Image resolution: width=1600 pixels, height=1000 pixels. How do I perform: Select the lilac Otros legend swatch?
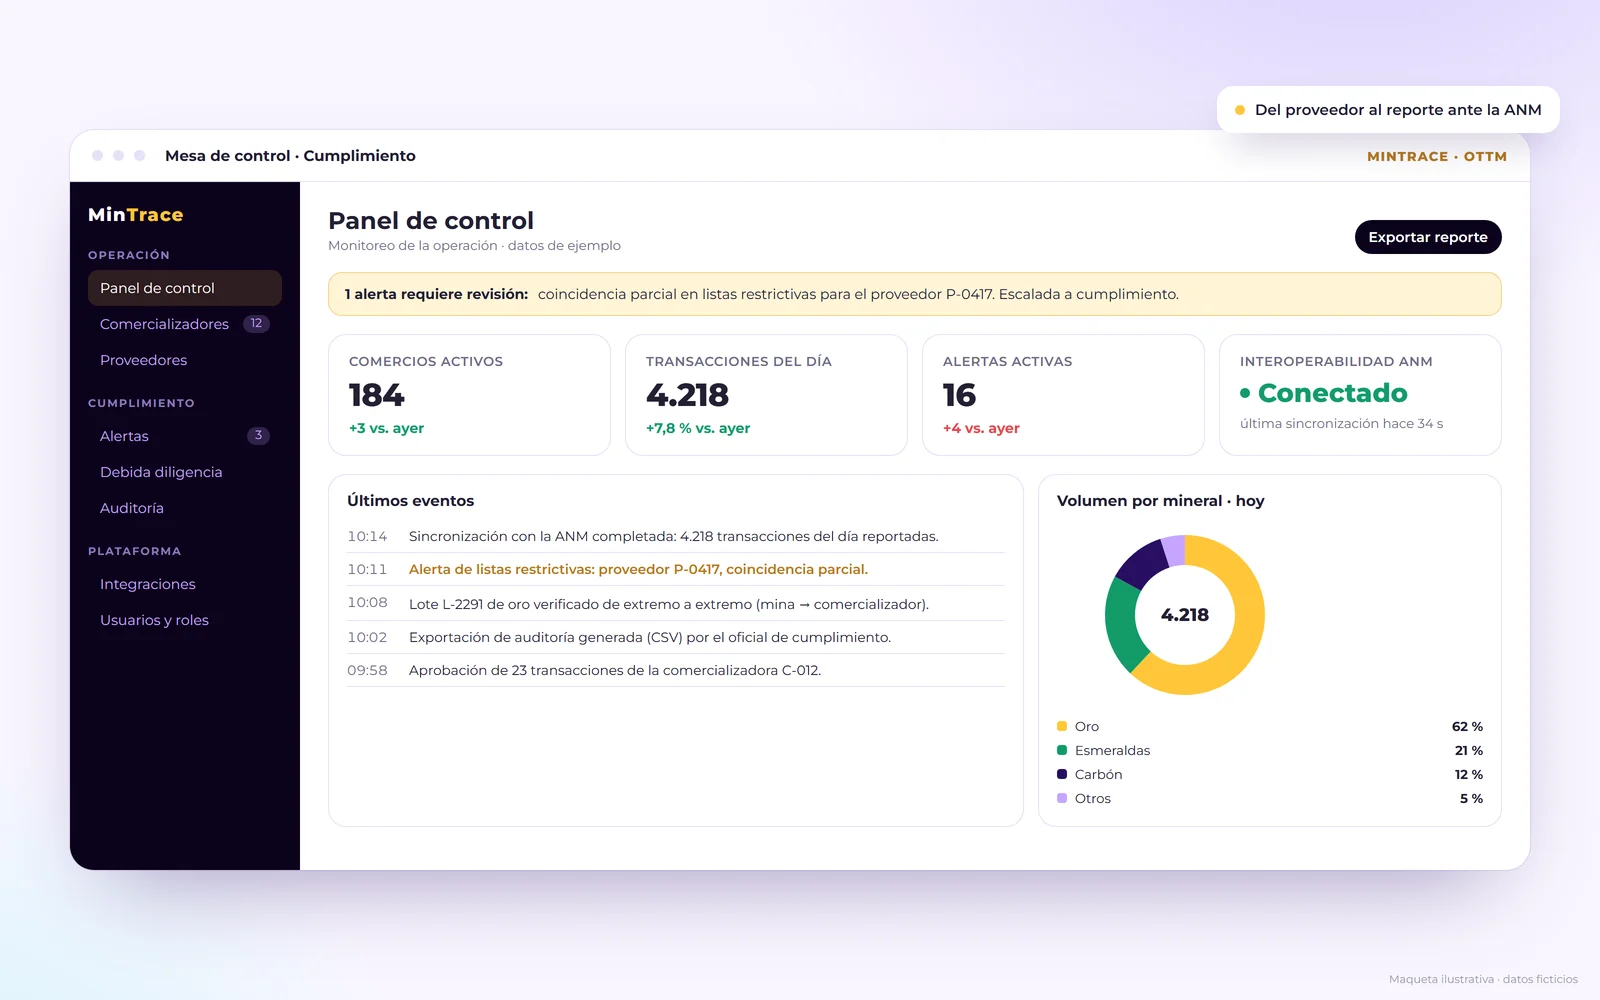coord(1062,798)
